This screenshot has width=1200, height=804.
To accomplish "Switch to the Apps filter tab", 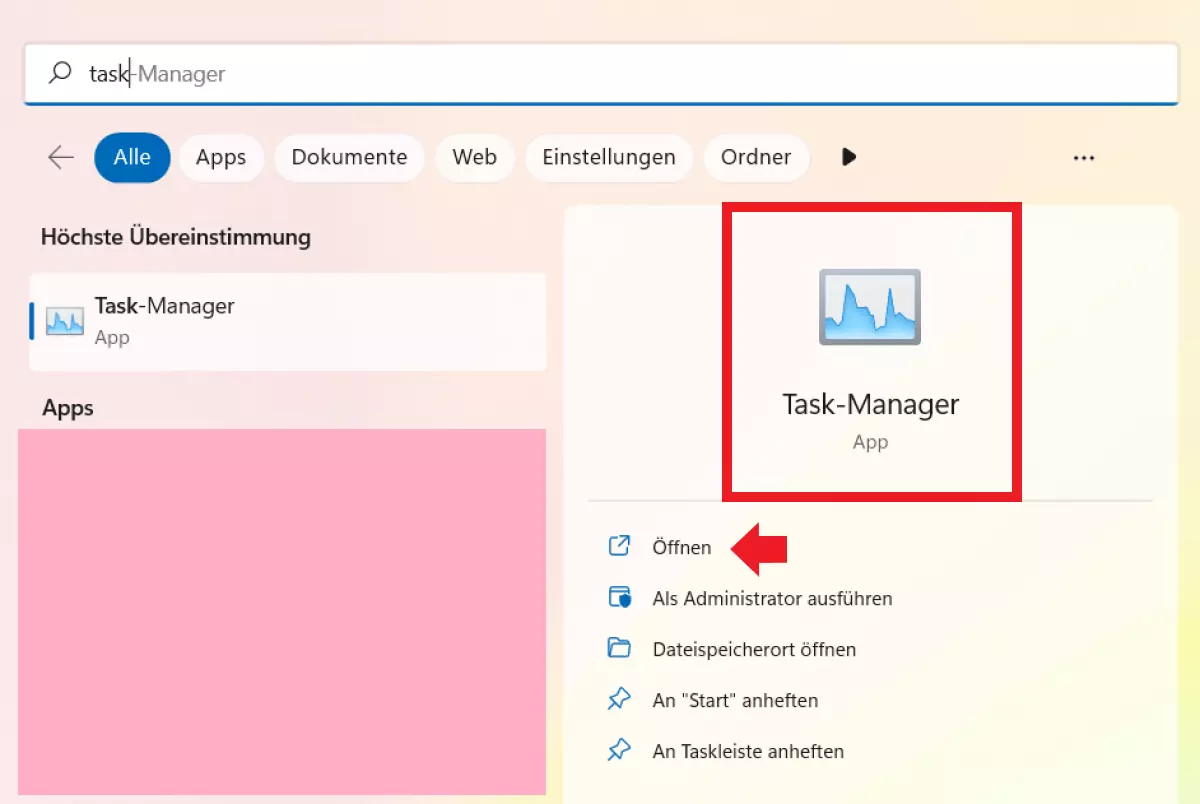I will coord(221,157).
